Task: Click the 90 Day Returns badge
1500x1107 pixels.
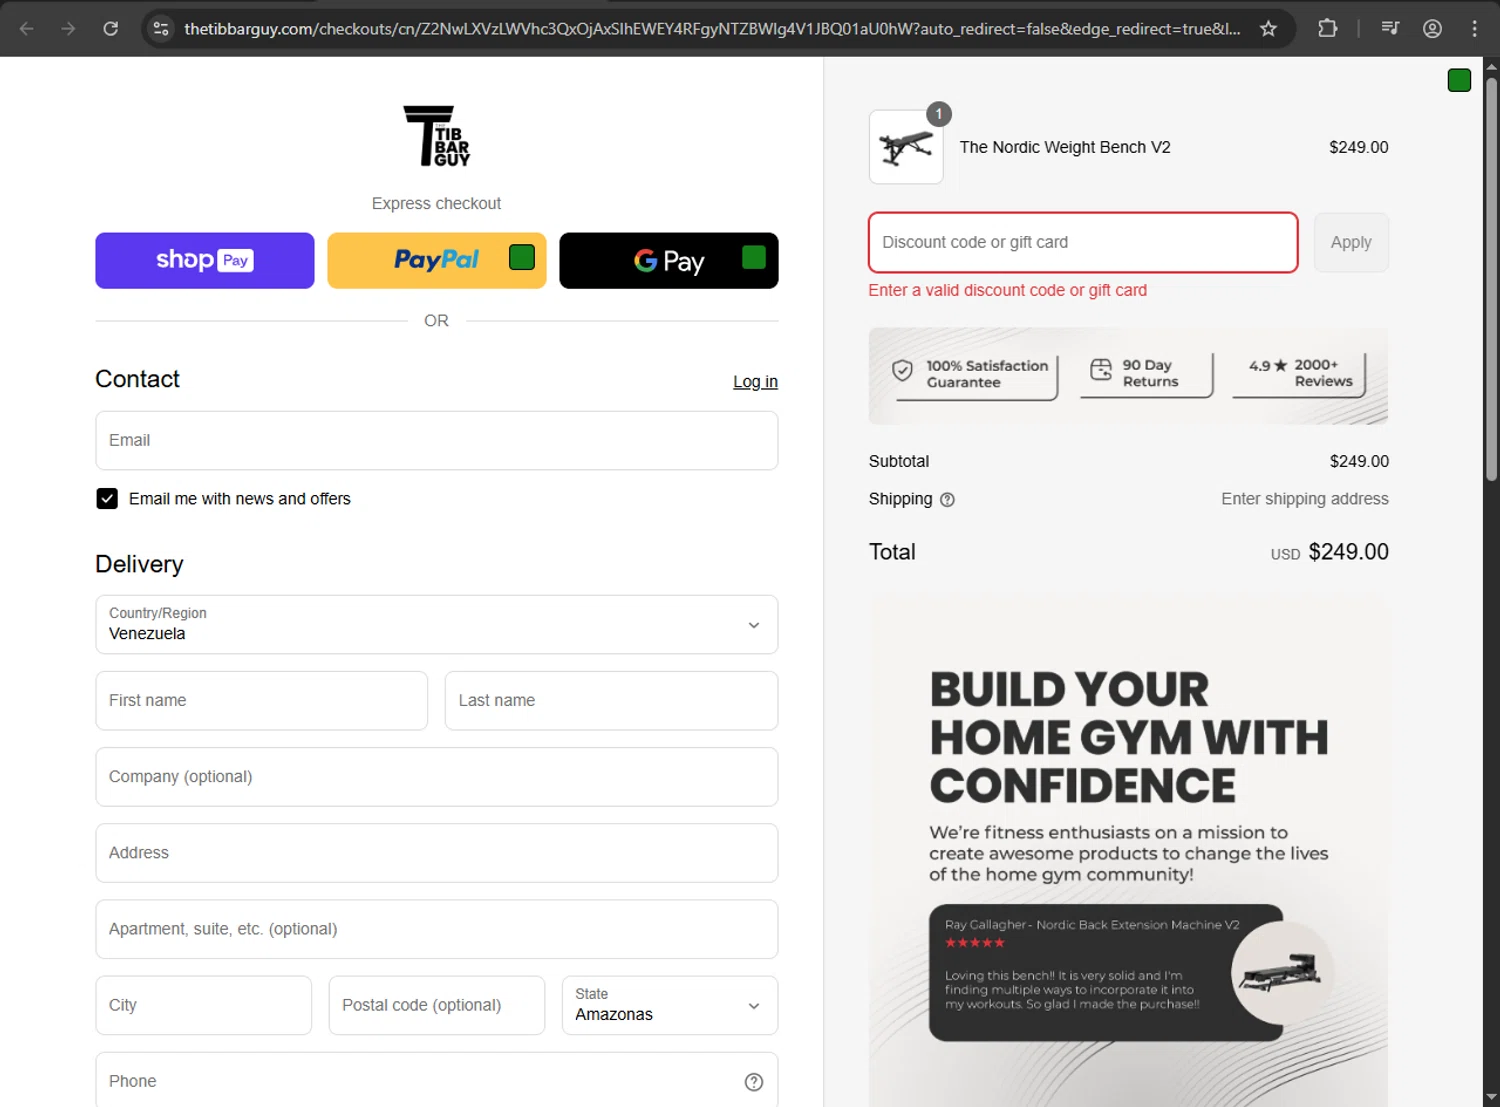Action: (x=1146, y=373)
